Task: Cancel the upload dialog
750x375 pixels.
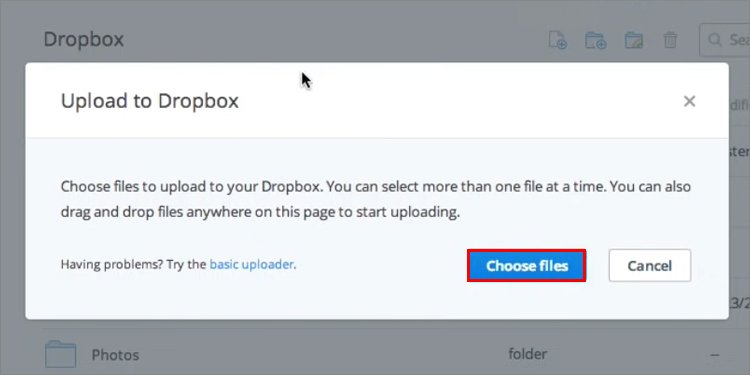Action: pyautogui.click(x=650, y=265)
